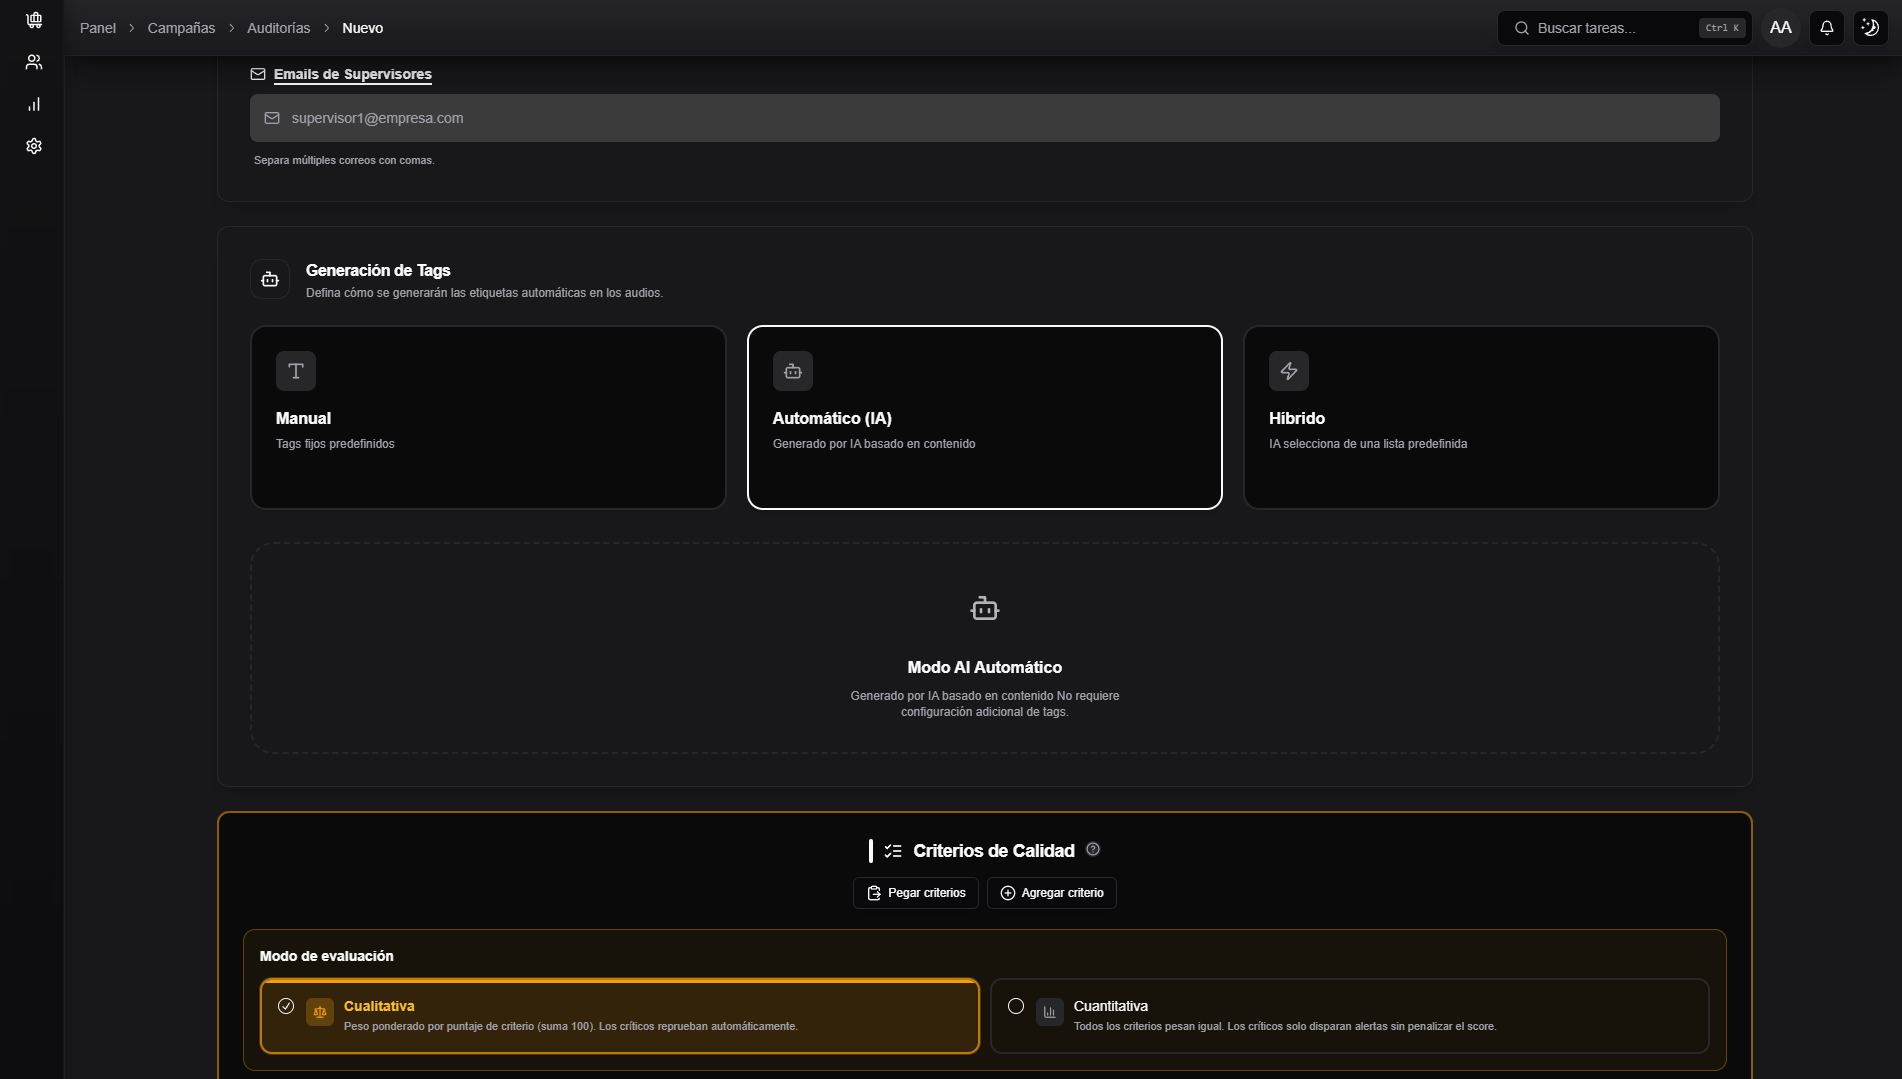Click the Modo de evaluación label
This screenshot has width=1902, height=1079.
[327, 956]
